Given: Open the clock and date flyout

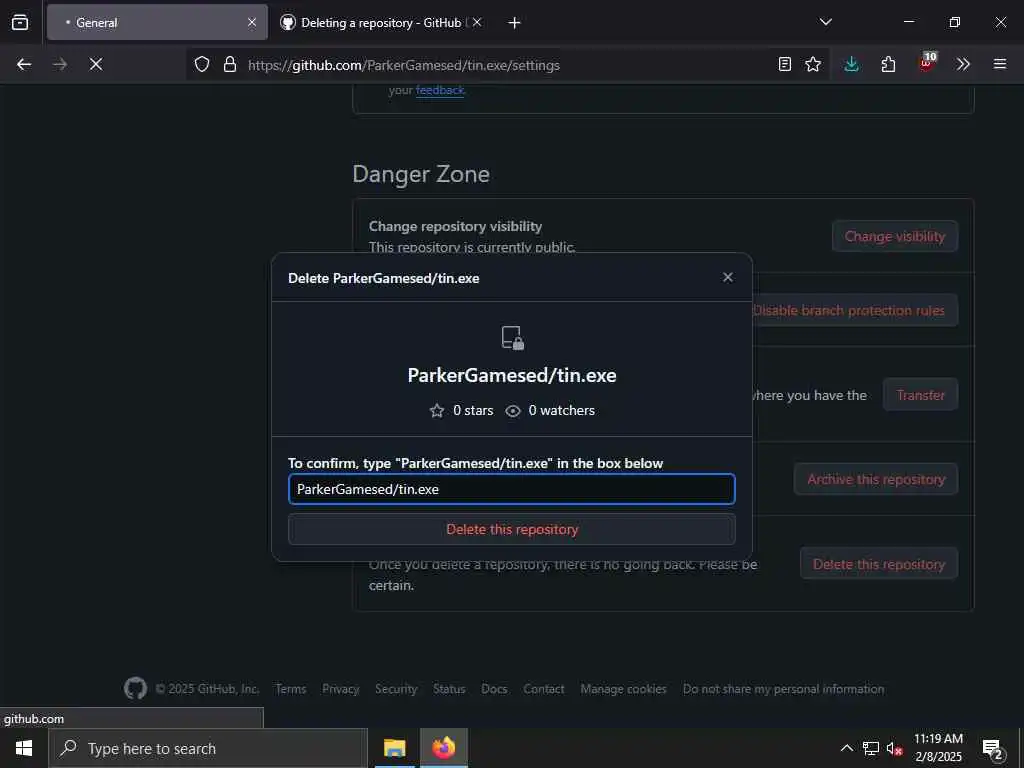Looking at the screenshot, I should click(x=938, y=748).
